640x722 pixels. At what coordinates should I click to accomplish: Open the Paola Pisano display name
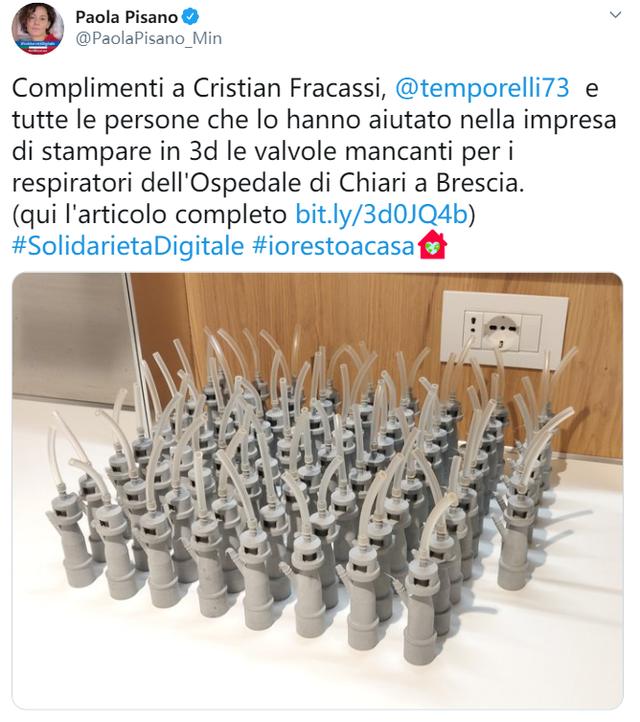tap(126, 17)
